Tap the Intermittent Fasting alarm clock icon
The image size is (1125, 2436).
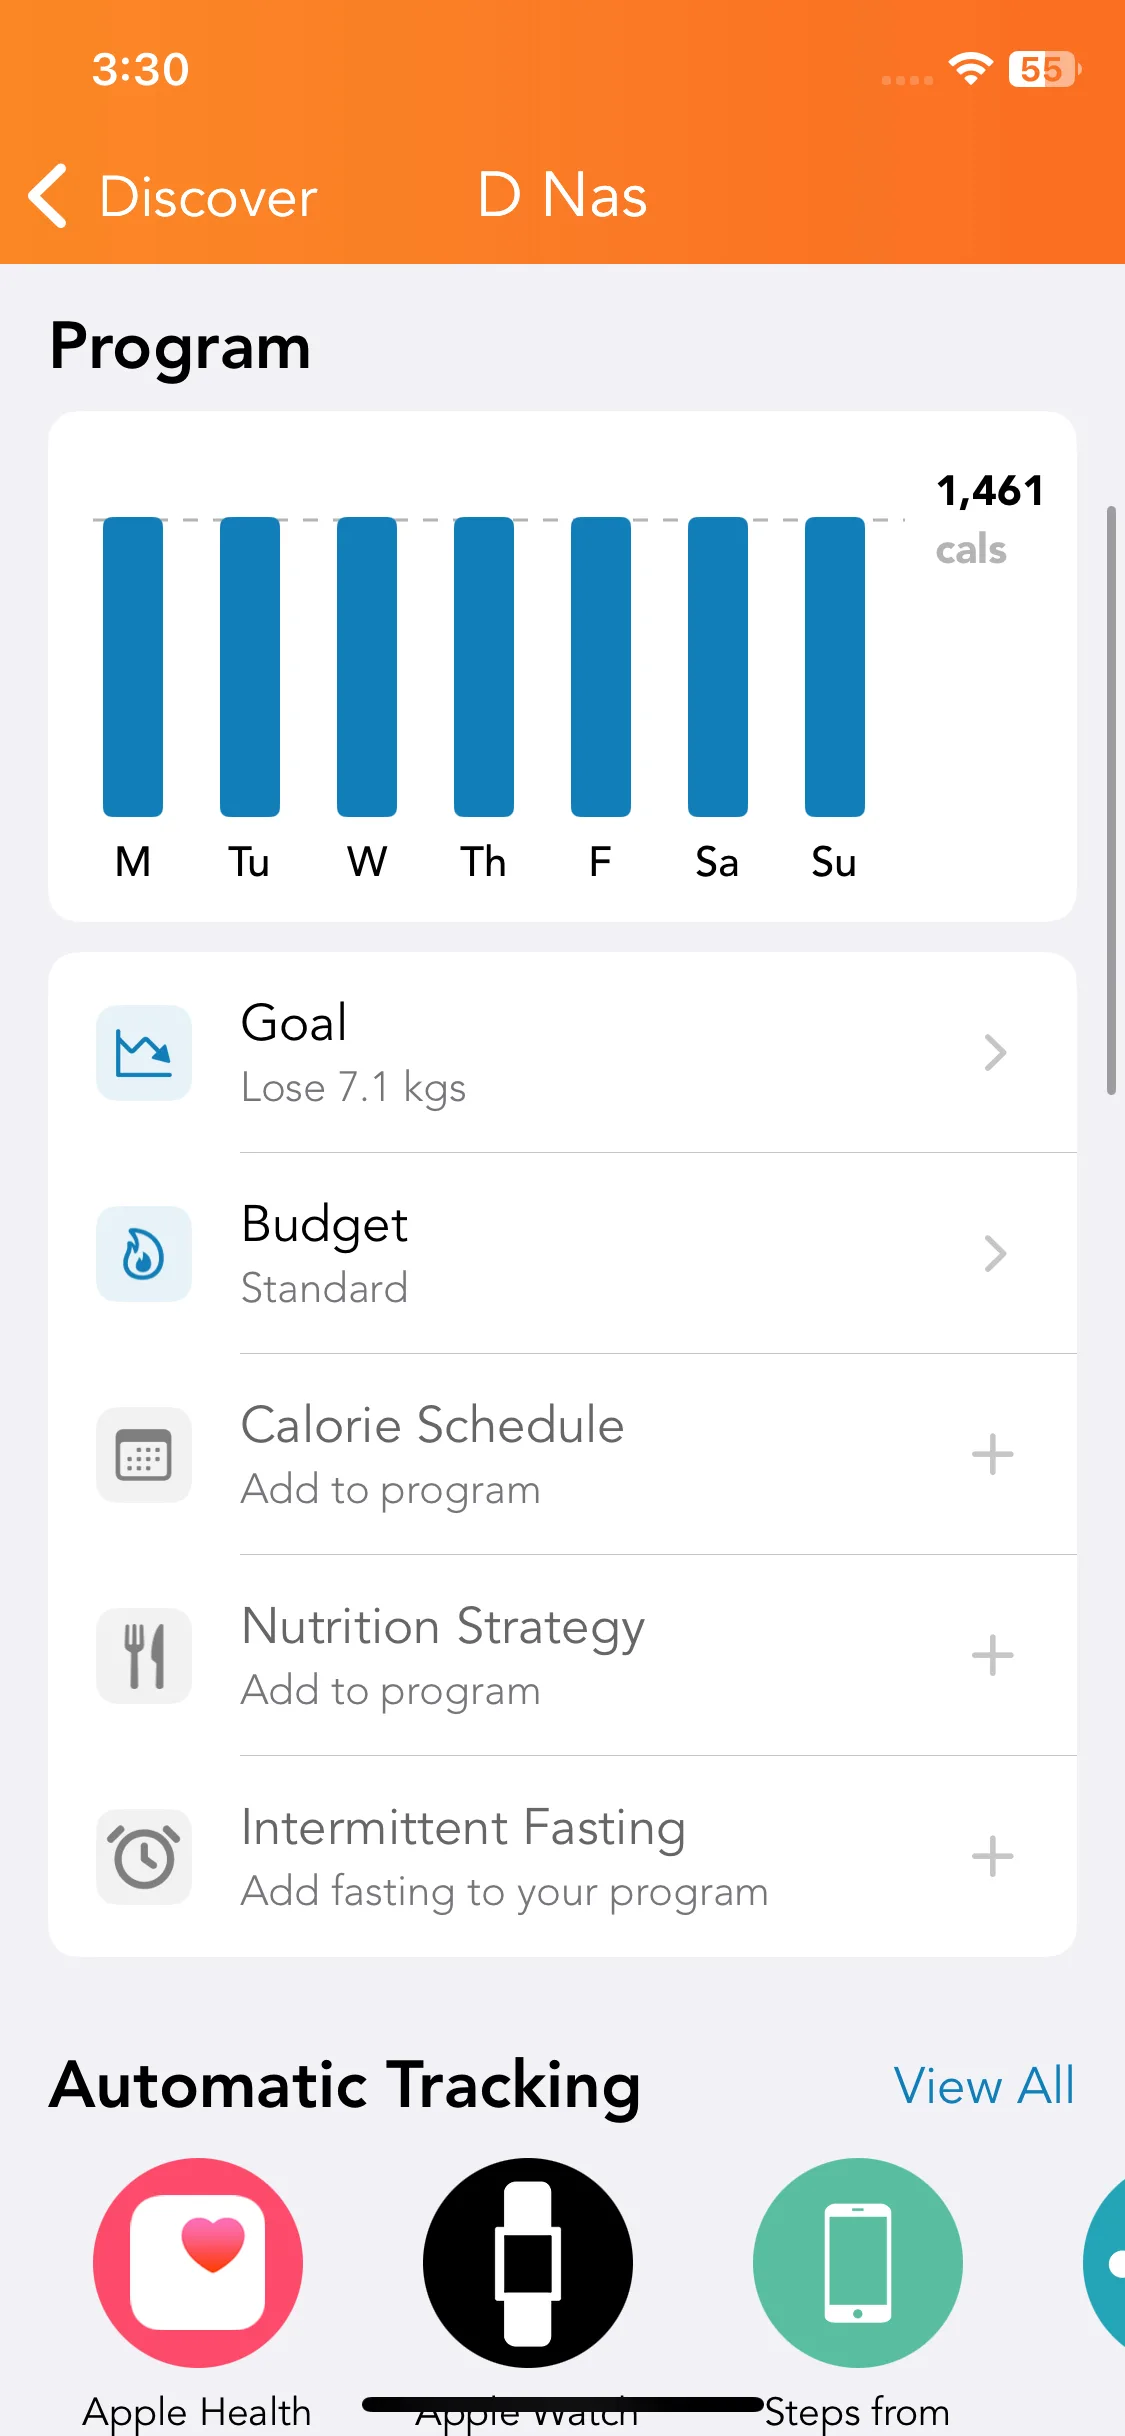click(x=144, y=1857)
